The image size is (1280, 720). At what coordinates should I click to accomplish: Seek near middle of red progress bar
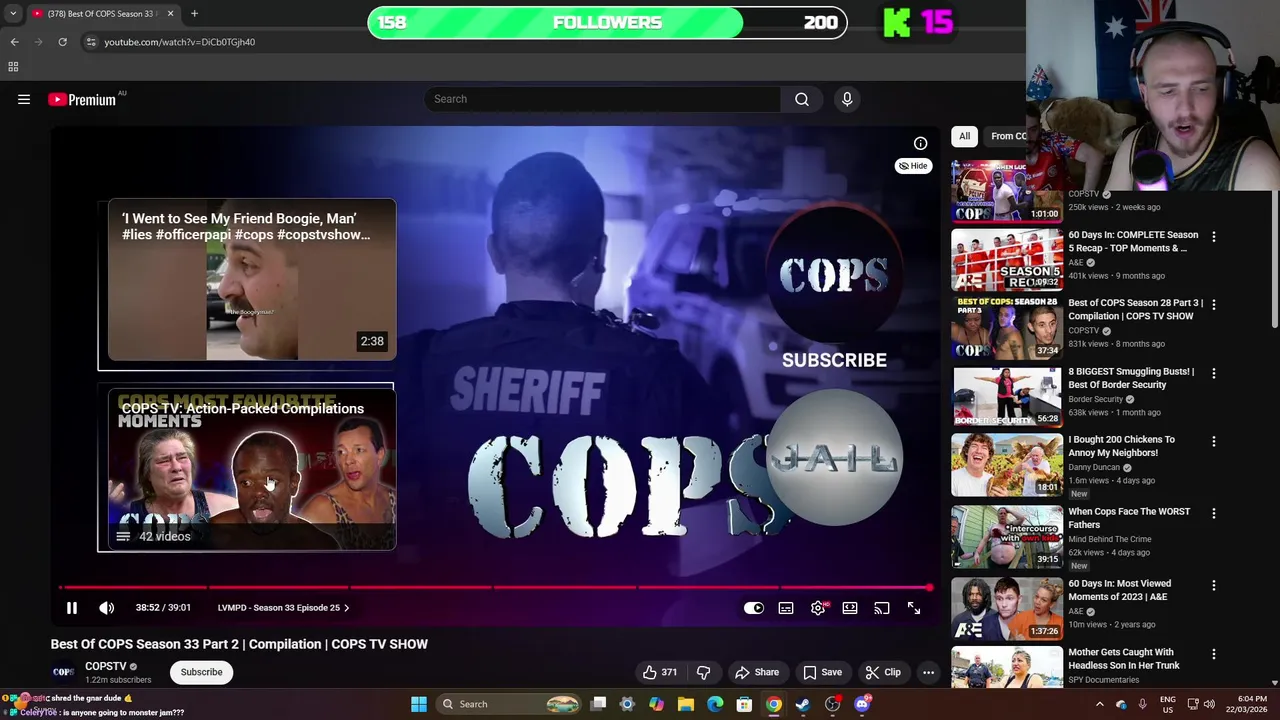[495, 588]
